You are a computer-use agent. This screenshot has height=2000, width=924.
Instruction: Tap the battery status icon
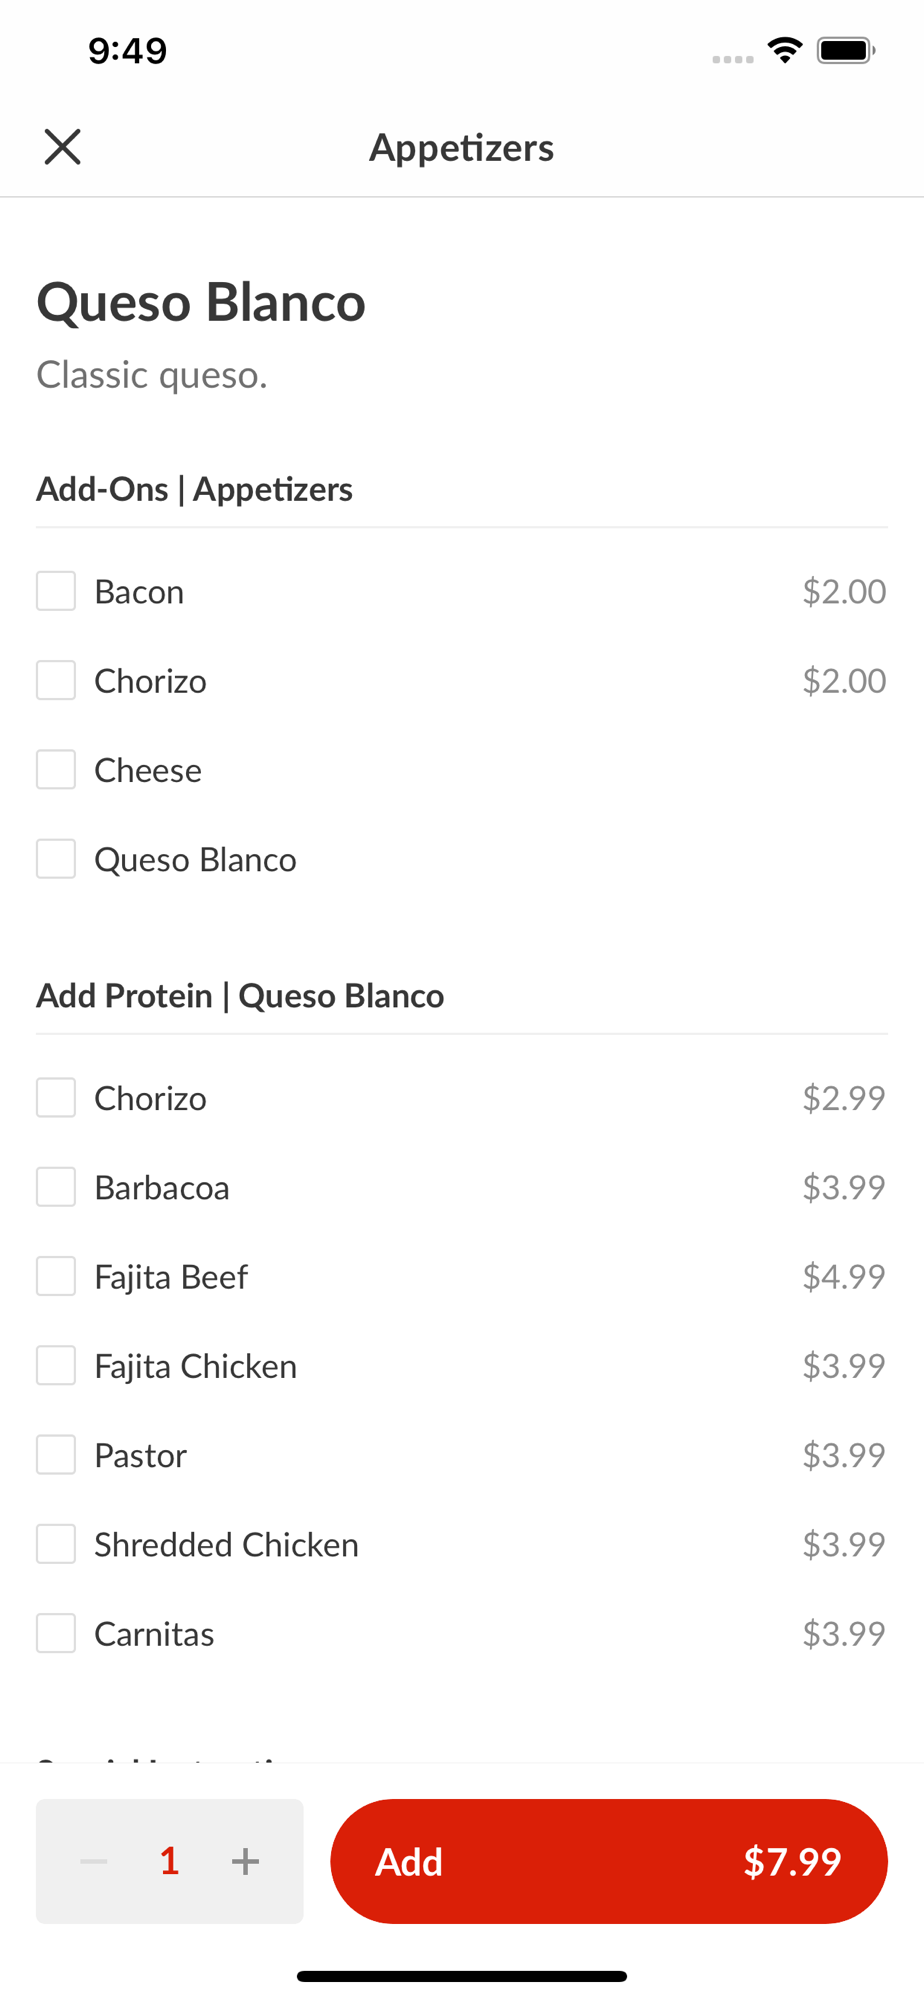pyautogui.click(x=846, y=50)
